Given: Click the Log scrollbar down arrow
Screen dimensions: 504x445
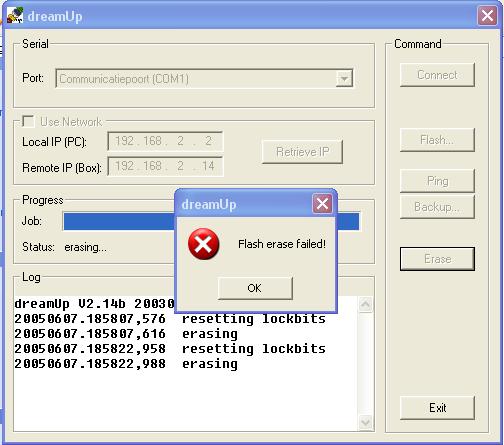Looking at the screenshot, I should 366,423.
